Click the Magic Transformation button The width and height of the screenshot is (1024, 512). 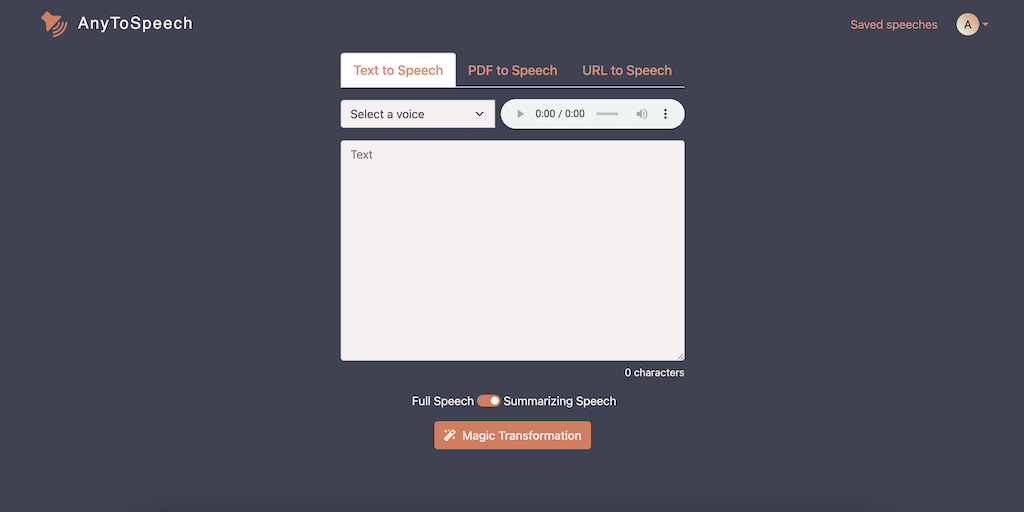tap(513, 436)
